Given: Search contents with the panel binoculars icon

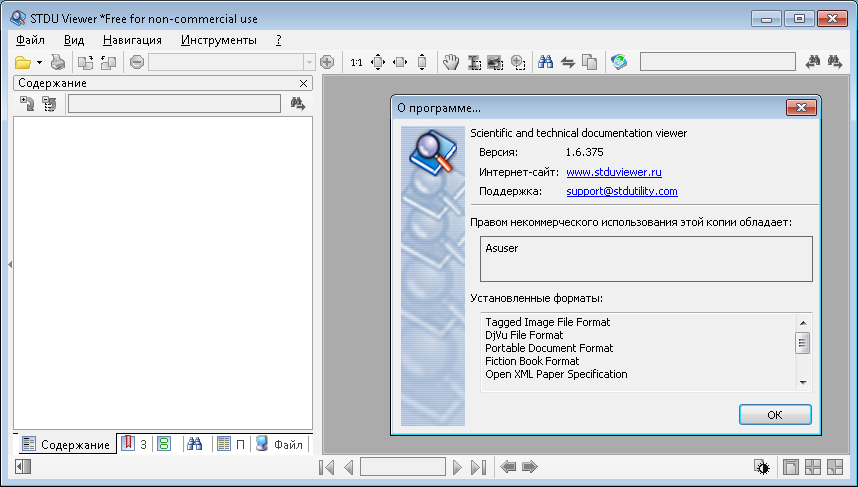Looking at the screenshot, I should pyautogui.click(x=298, y=103).
